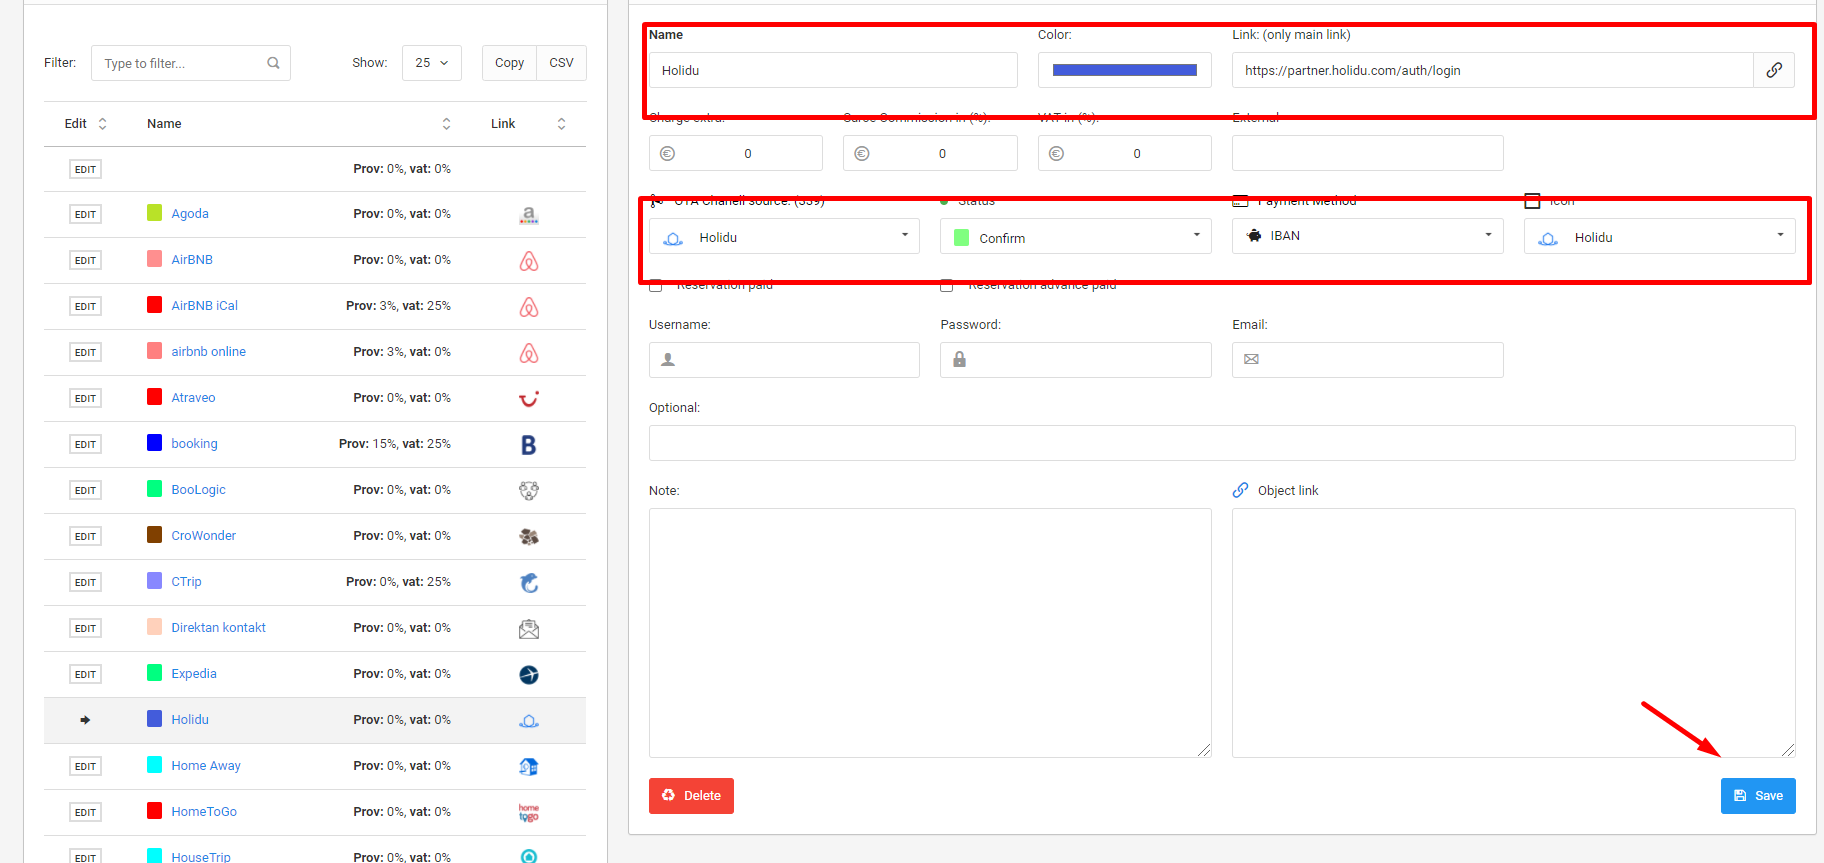Click the Username input field

784,360
